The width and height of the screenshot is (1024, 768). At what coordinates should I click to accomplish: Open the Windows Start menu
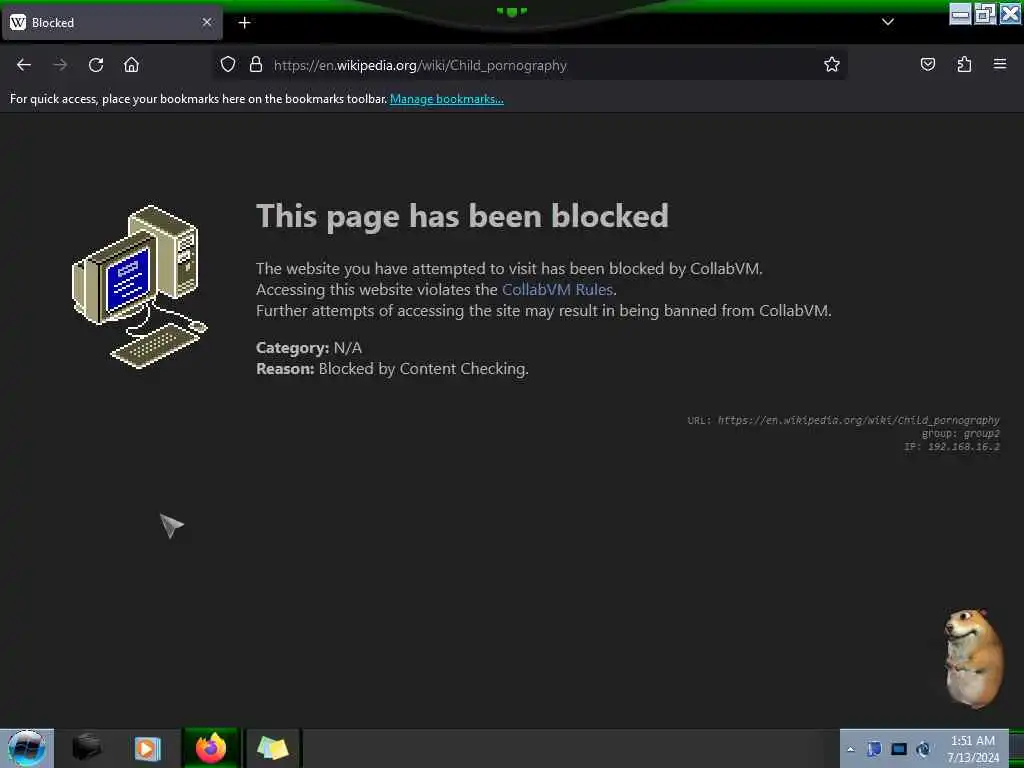[x=27, y=748]
